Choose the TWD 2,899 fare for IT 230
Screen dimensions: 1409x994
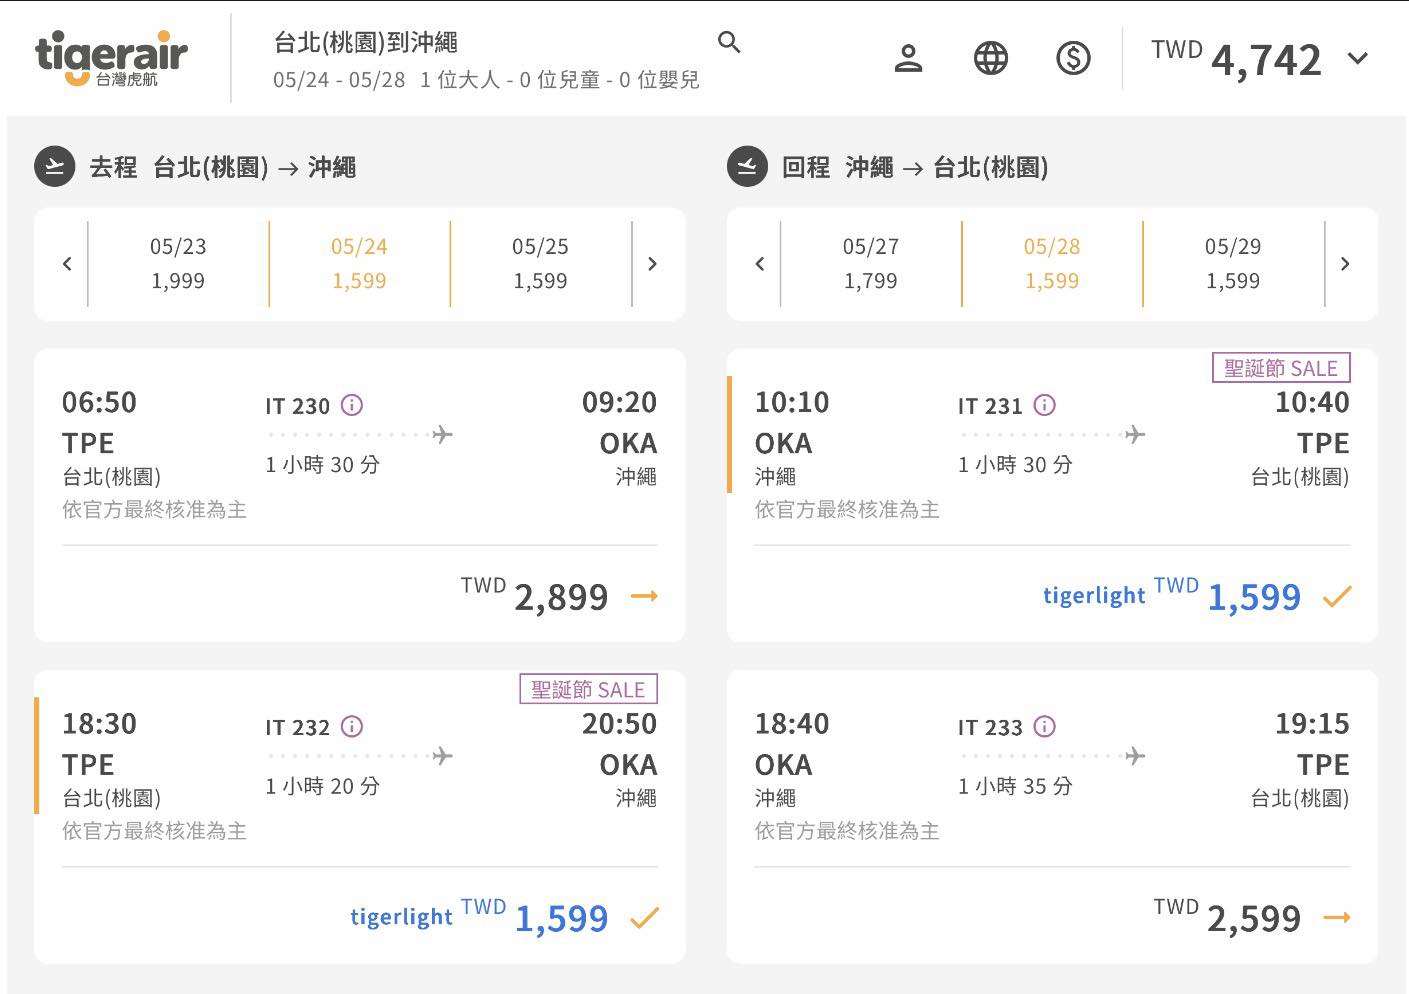[x=644, y=596]
